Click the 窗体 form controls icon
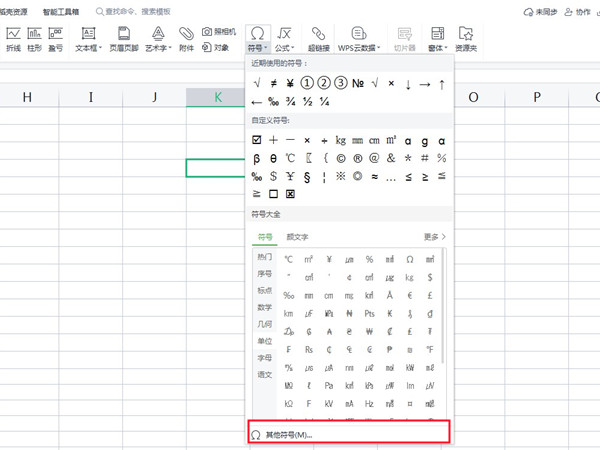 pos(437,34)
